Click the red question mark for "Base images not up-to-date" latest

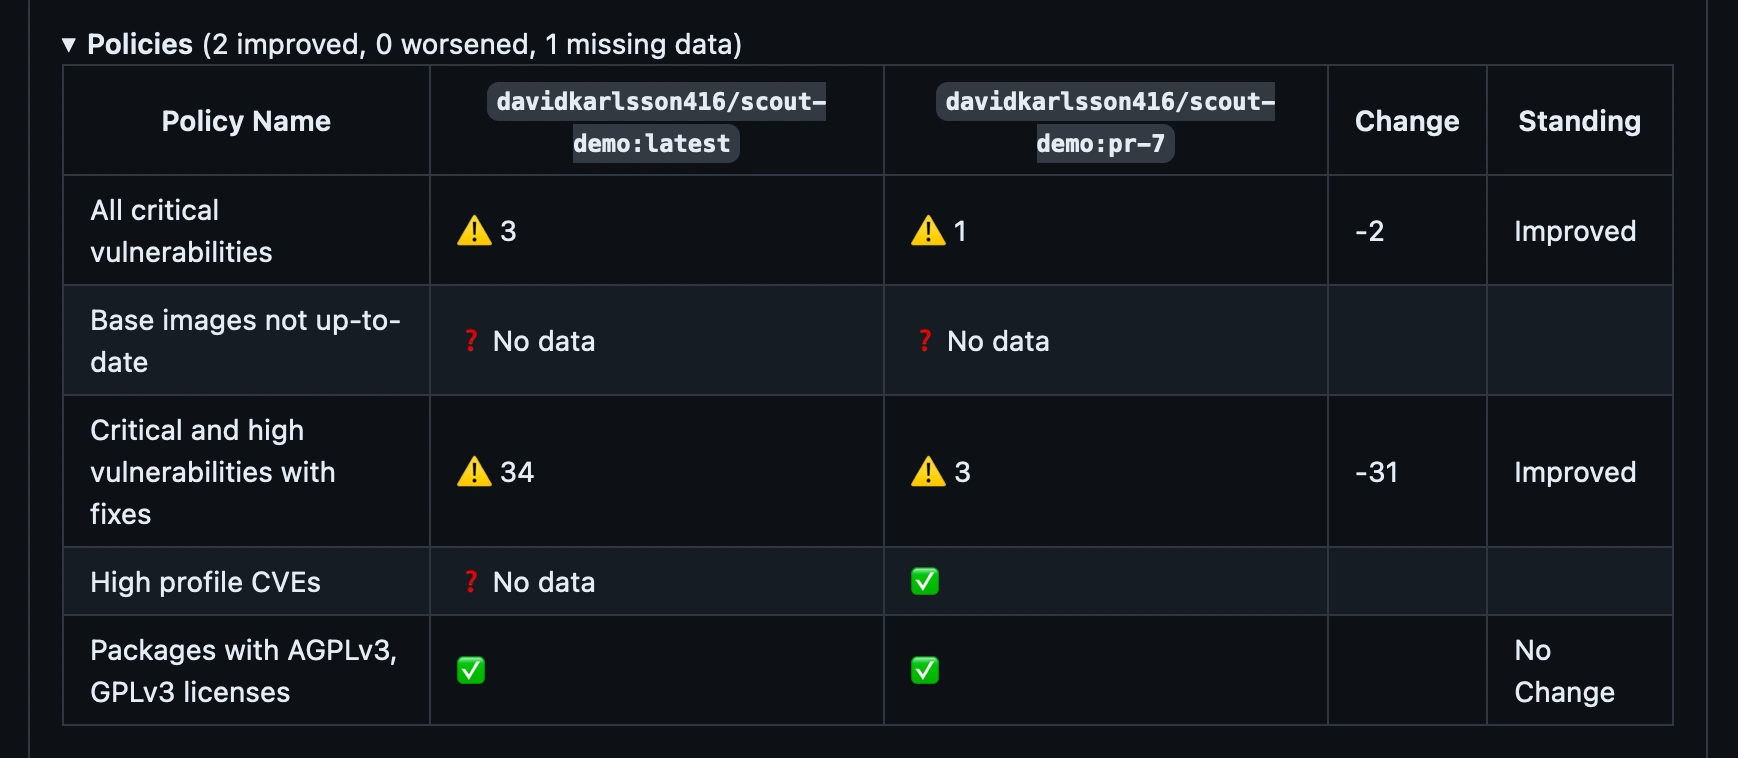pyautogui.click(x=471, y=341)
